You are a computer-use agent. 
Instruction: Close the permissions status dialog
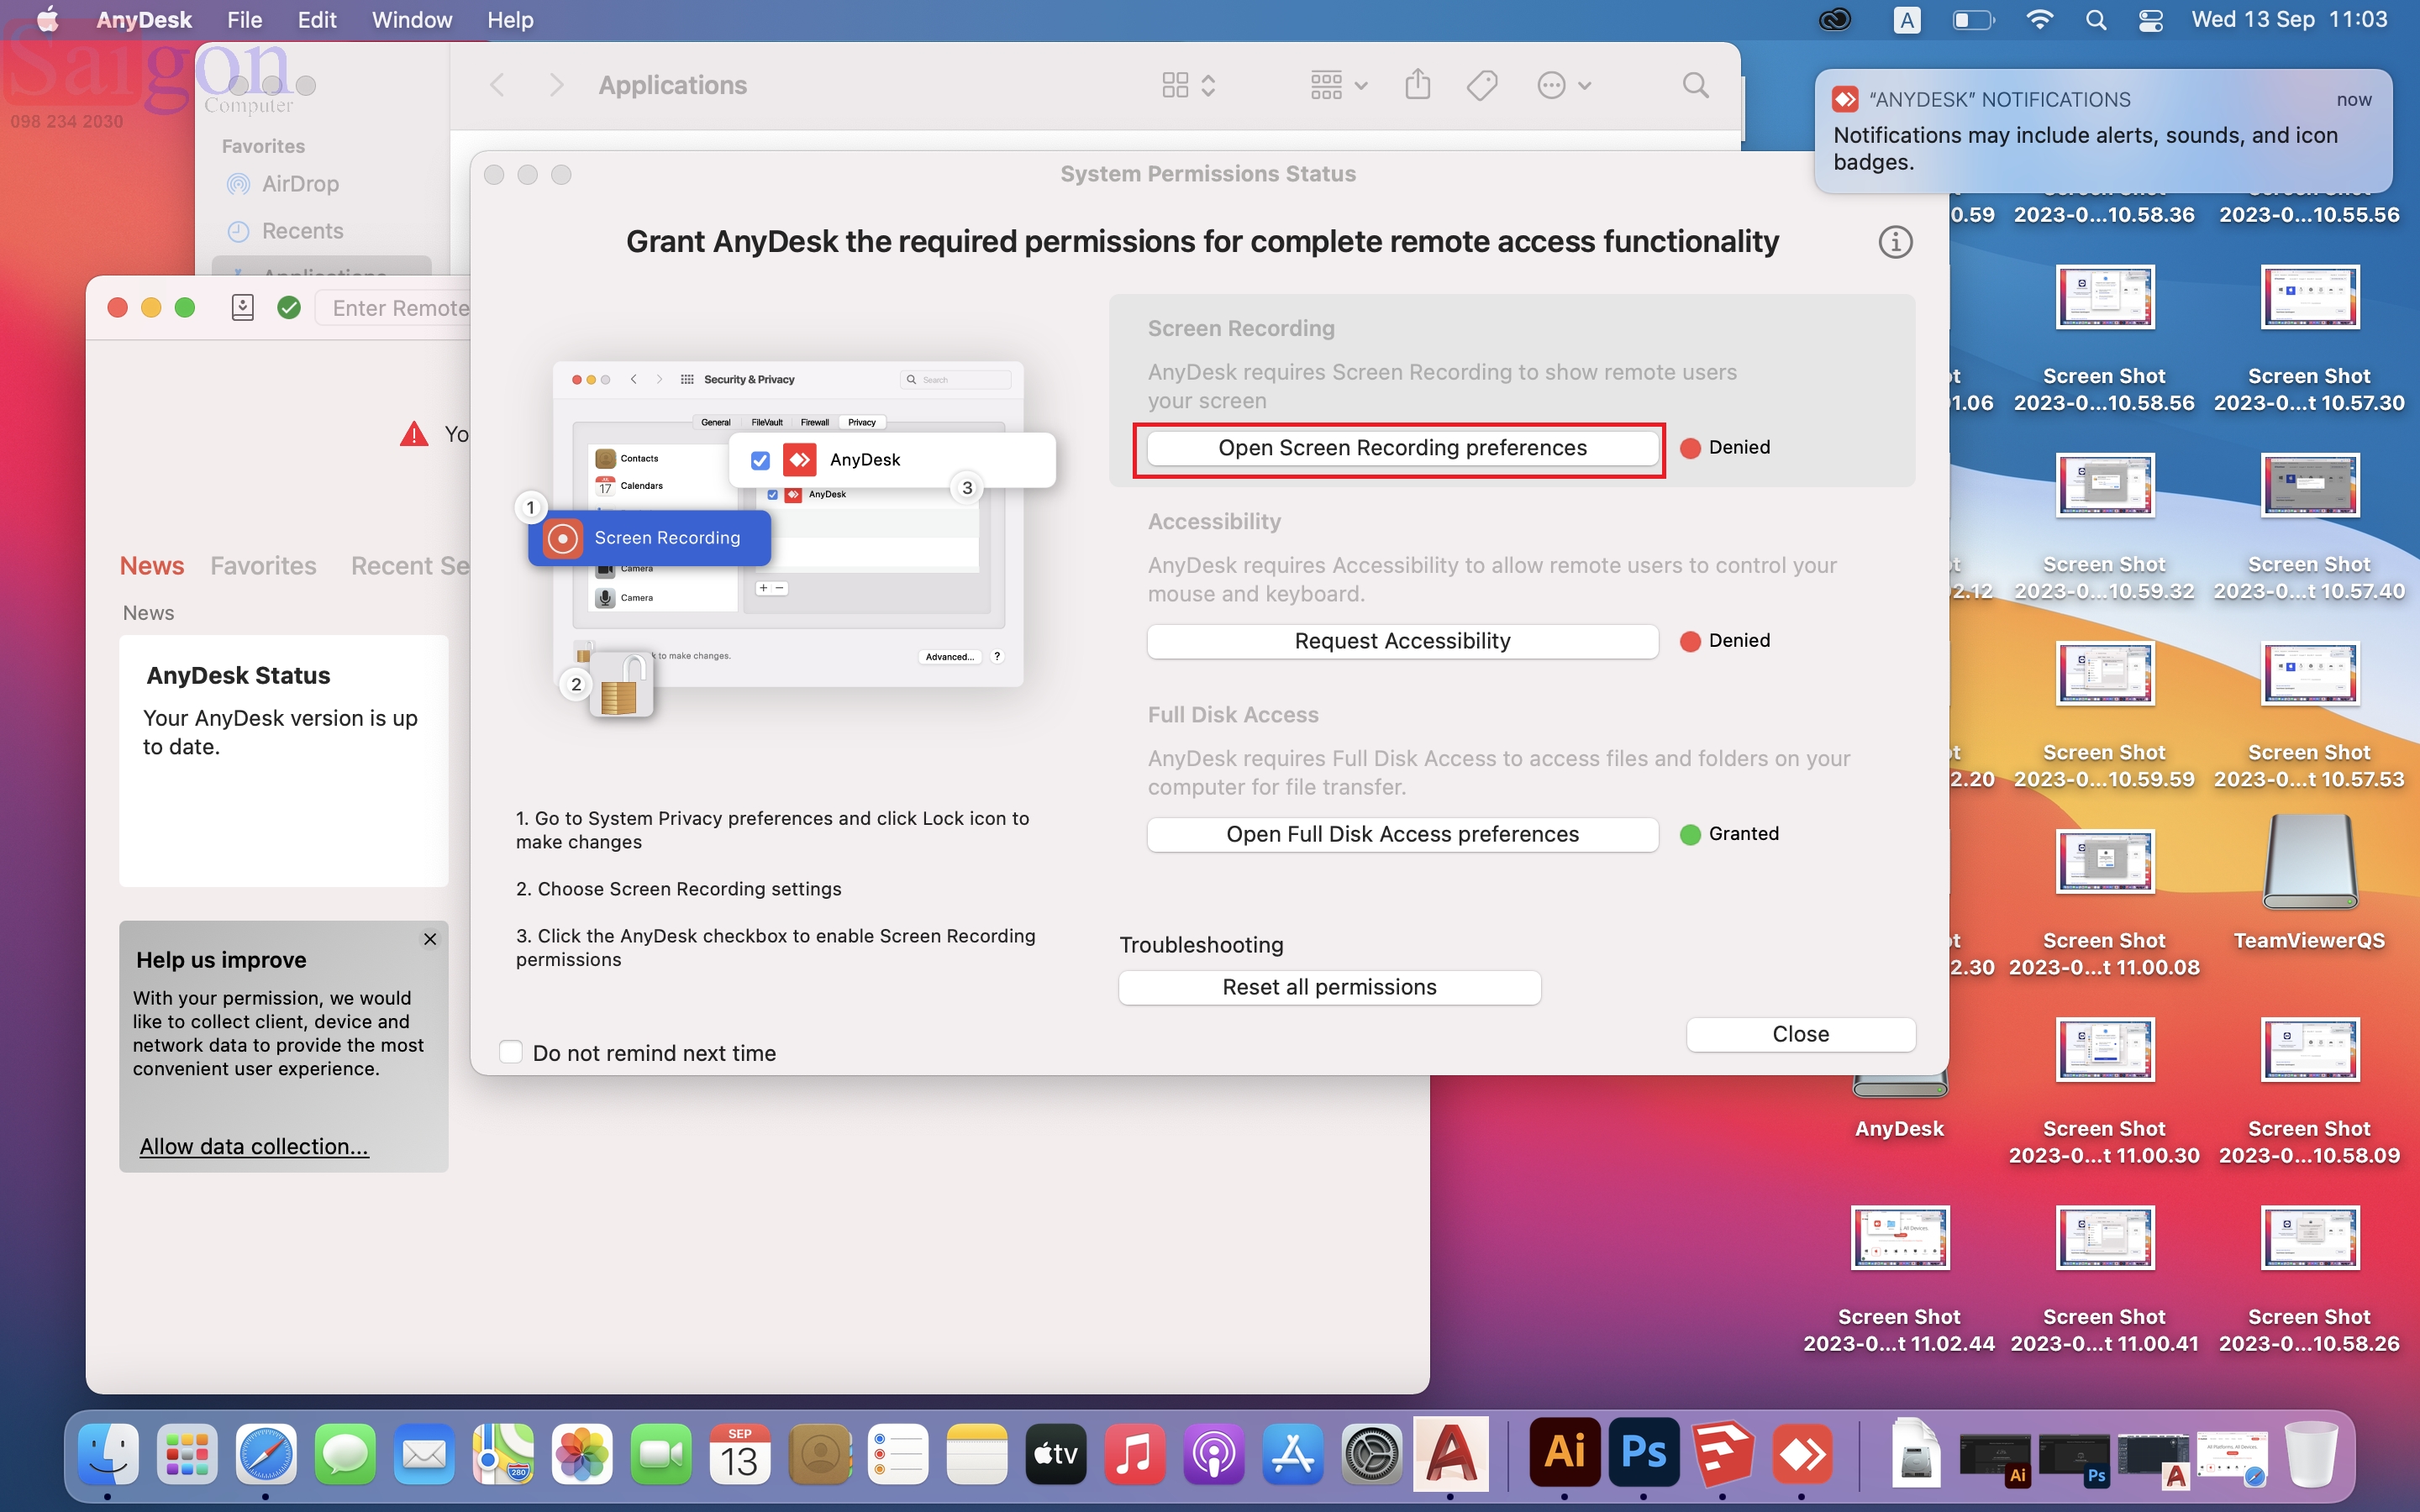tap(1800, 1034)
